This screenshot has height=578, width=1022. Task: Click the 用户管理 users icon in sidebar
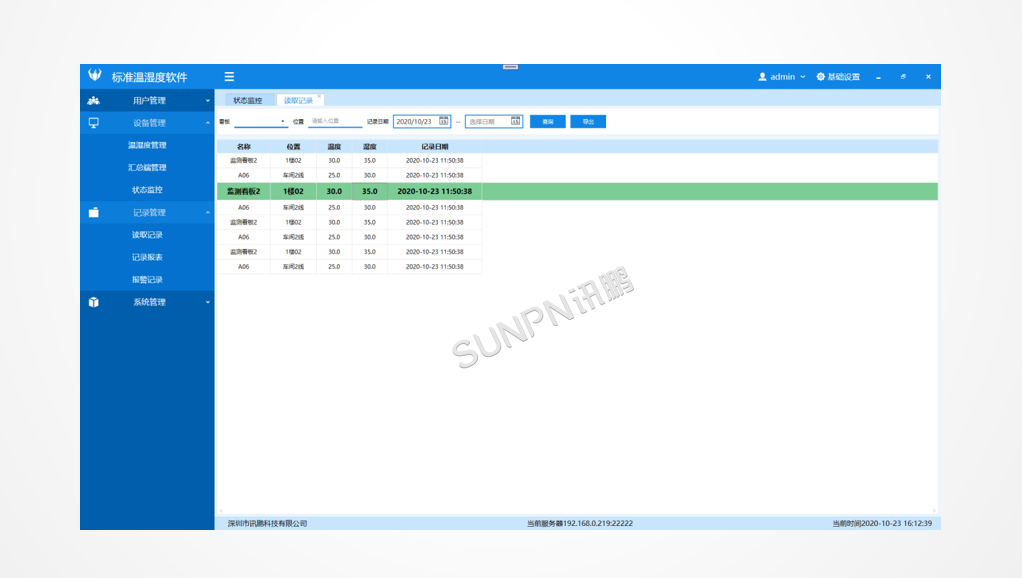click(x=94, y=101)
